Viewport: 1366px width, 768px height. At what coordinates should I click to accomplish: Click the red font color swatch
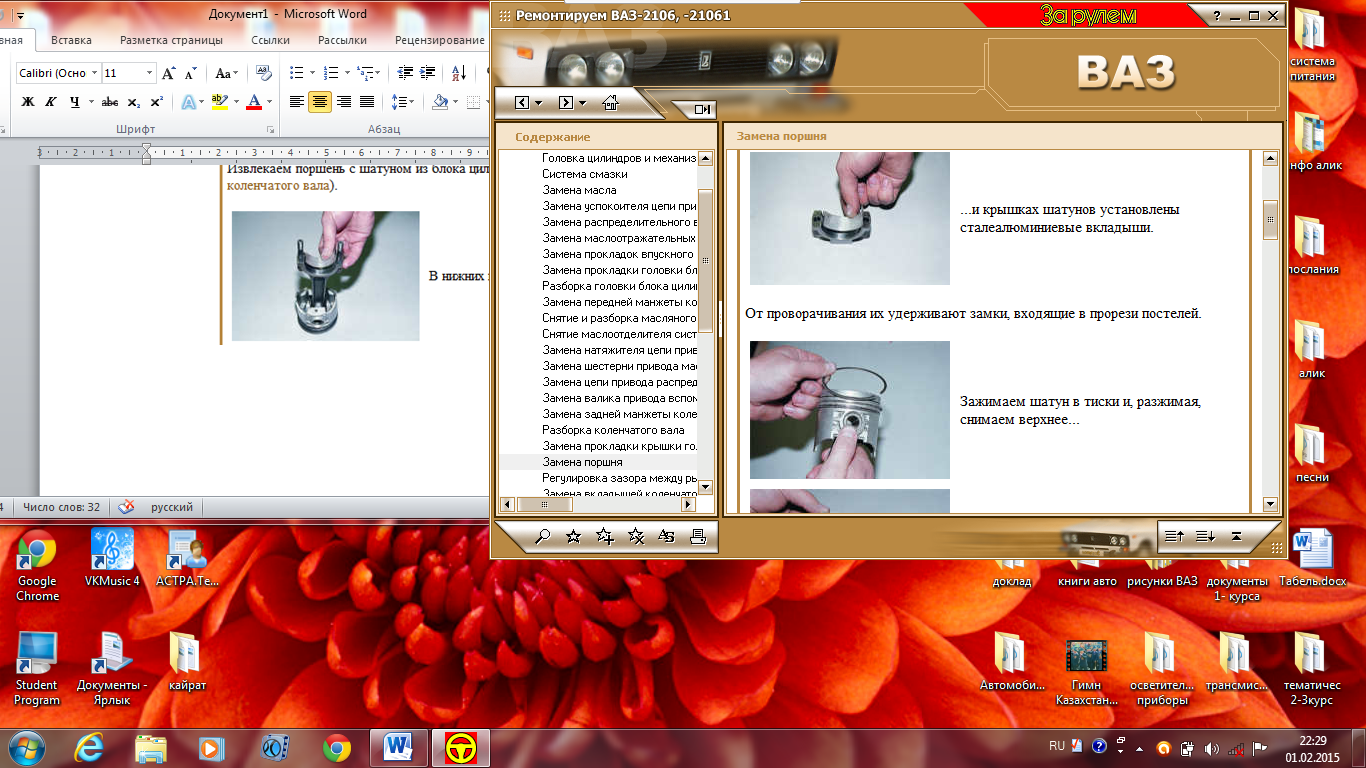(254, 102)
